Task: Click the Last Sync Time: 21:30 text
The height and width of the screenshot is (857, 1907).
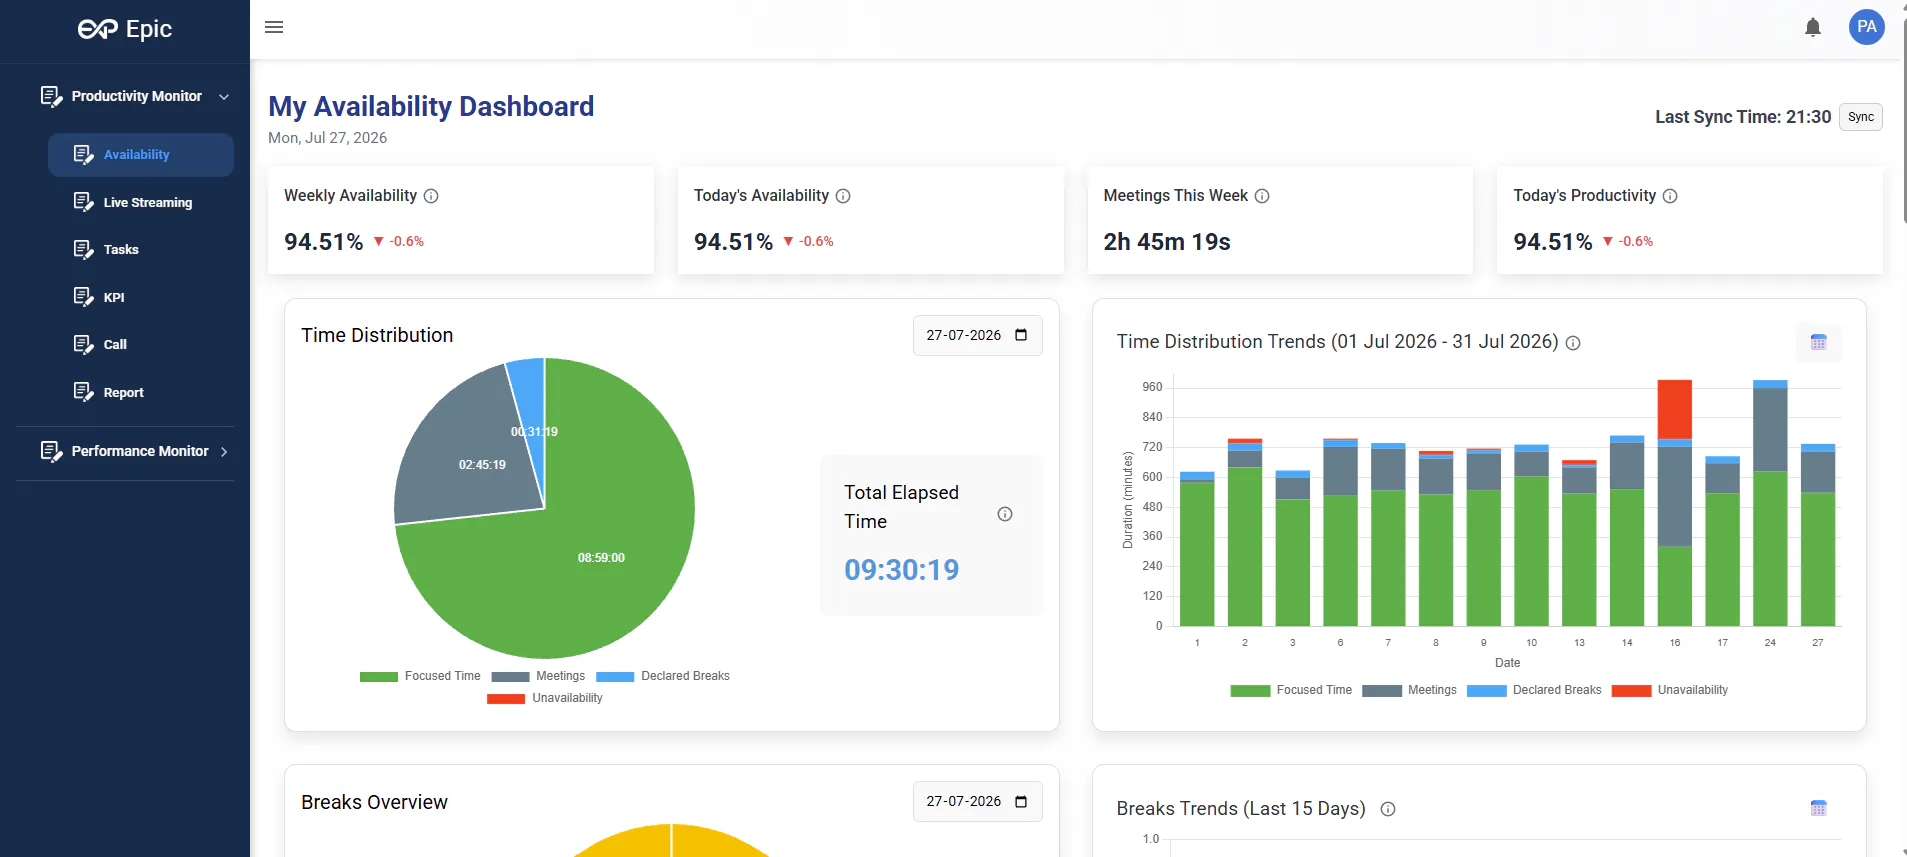Action: pos(1742,117)
